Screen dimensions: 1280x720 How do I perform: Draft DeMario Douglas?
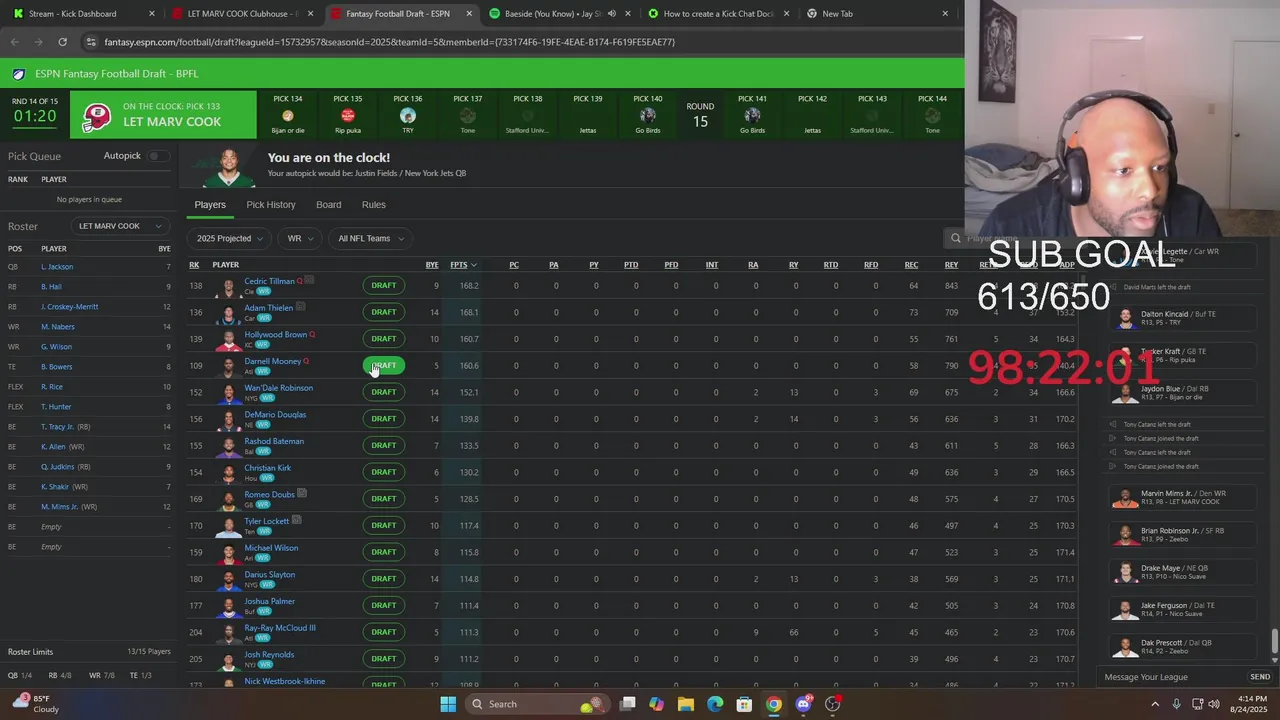tap(384, 419)
